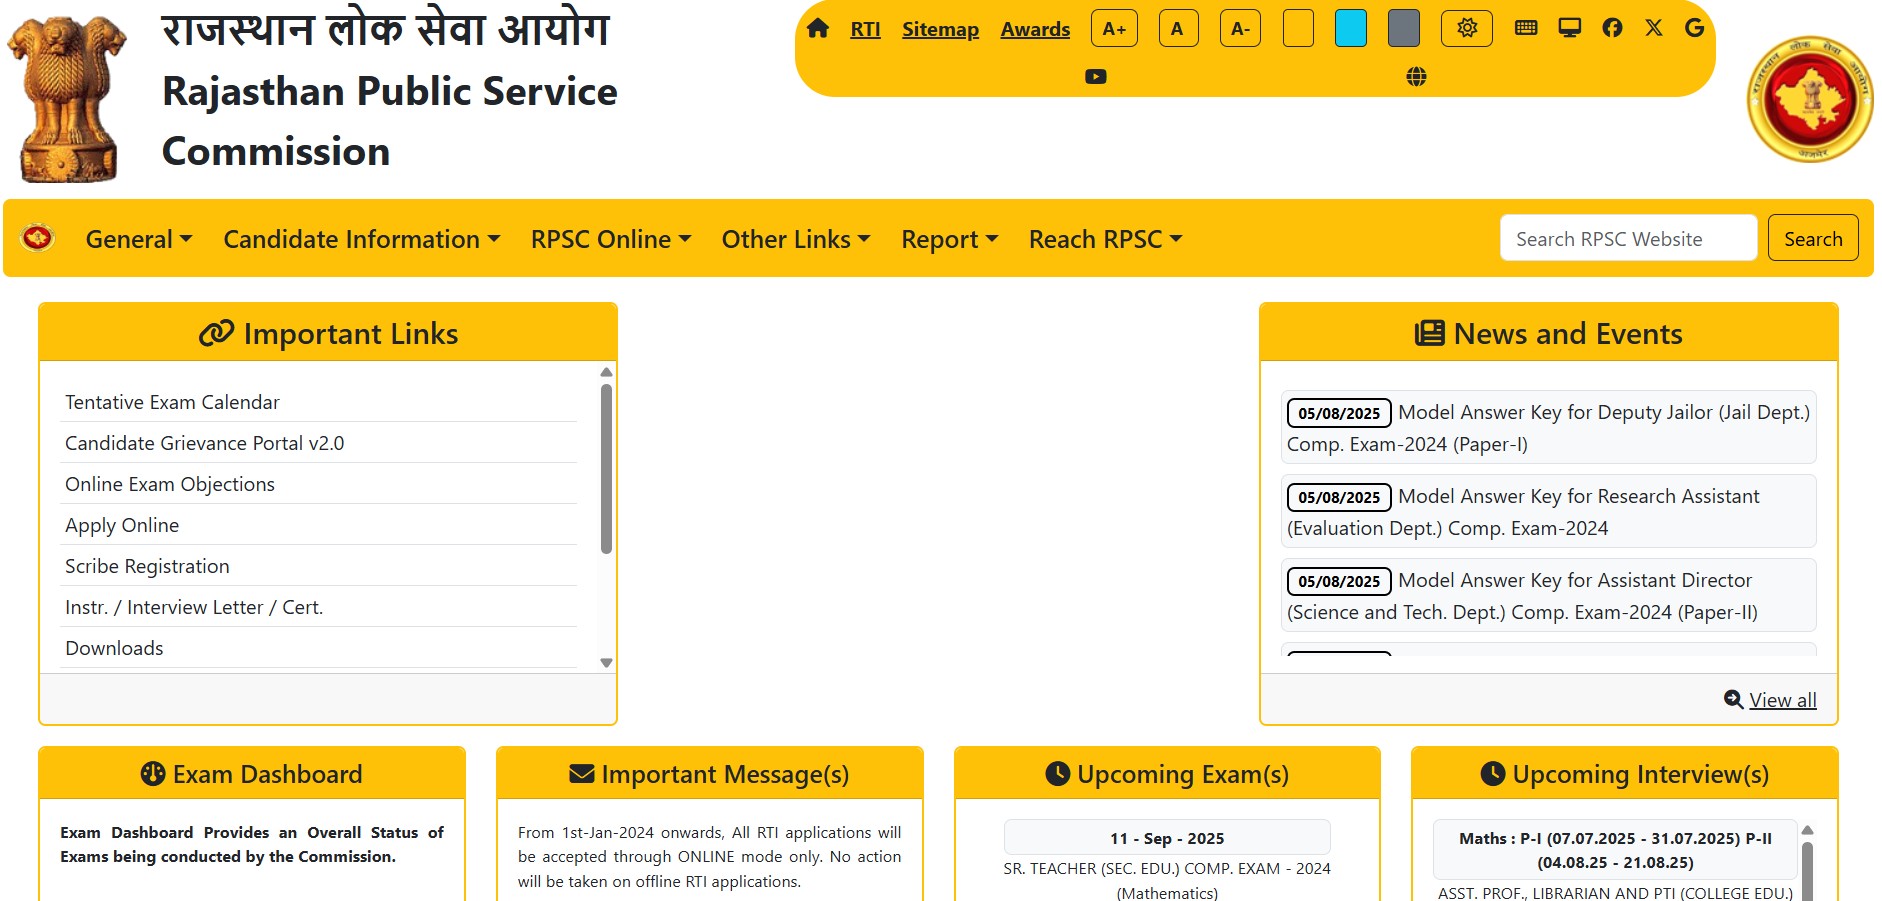1882x901 pixels.
Task: Click the desktop monitor icon
Action: point(1570,28)
